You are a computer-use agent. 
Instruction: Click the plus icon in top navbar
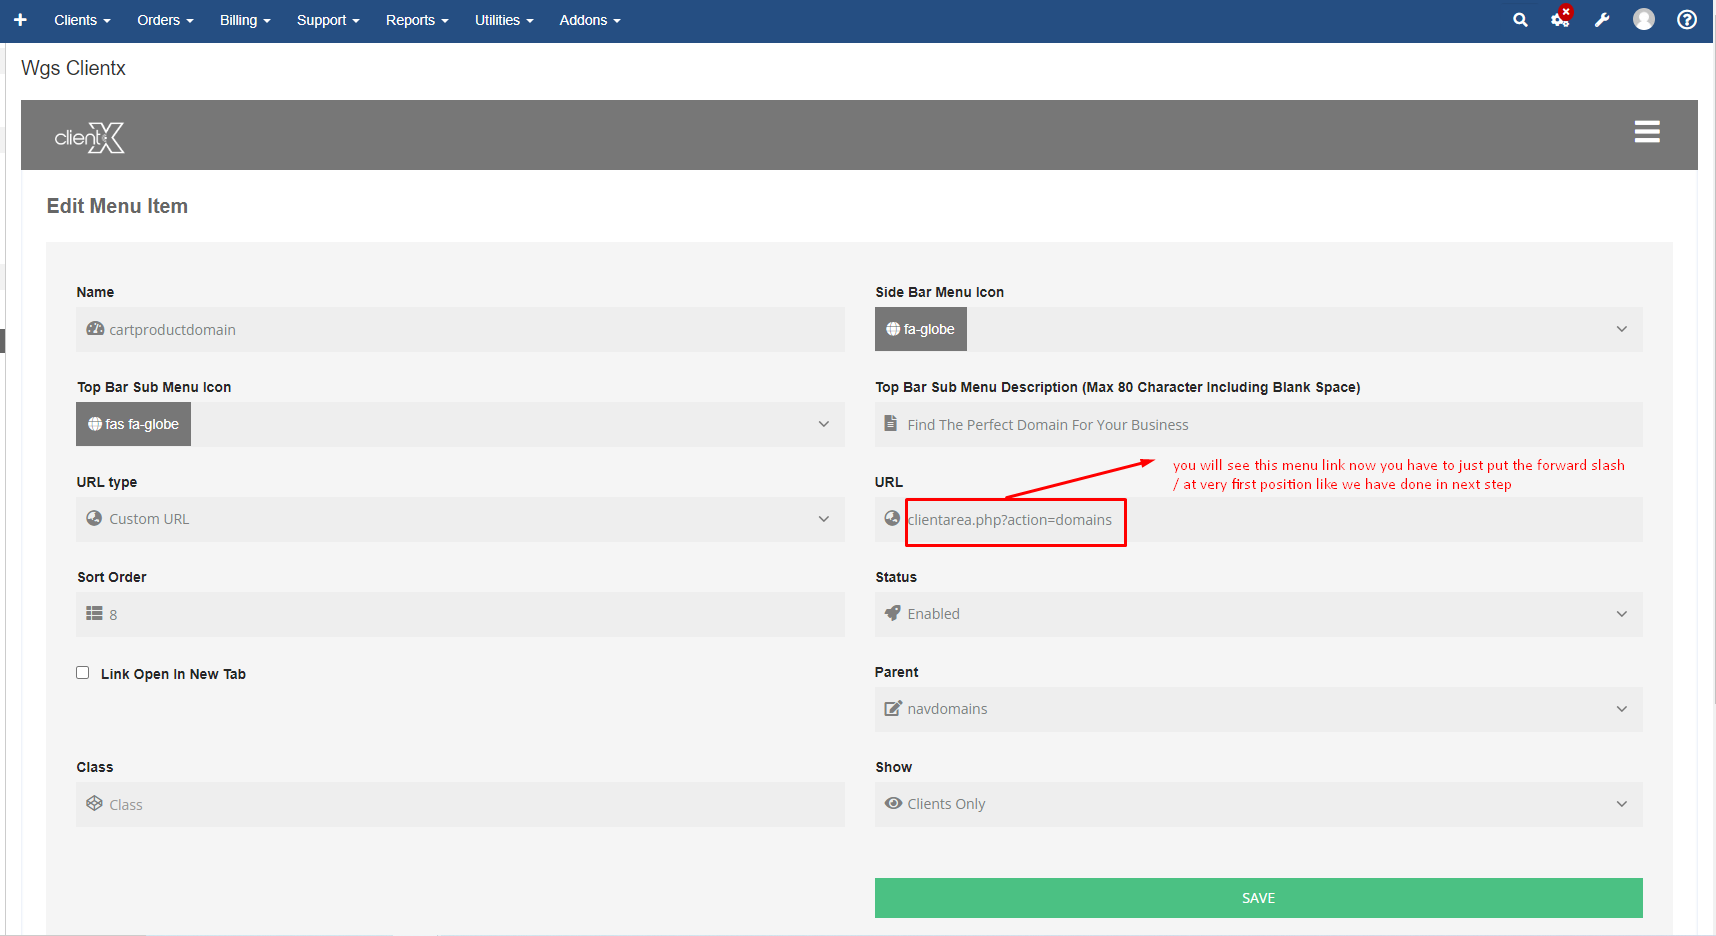tap(20, 20)
